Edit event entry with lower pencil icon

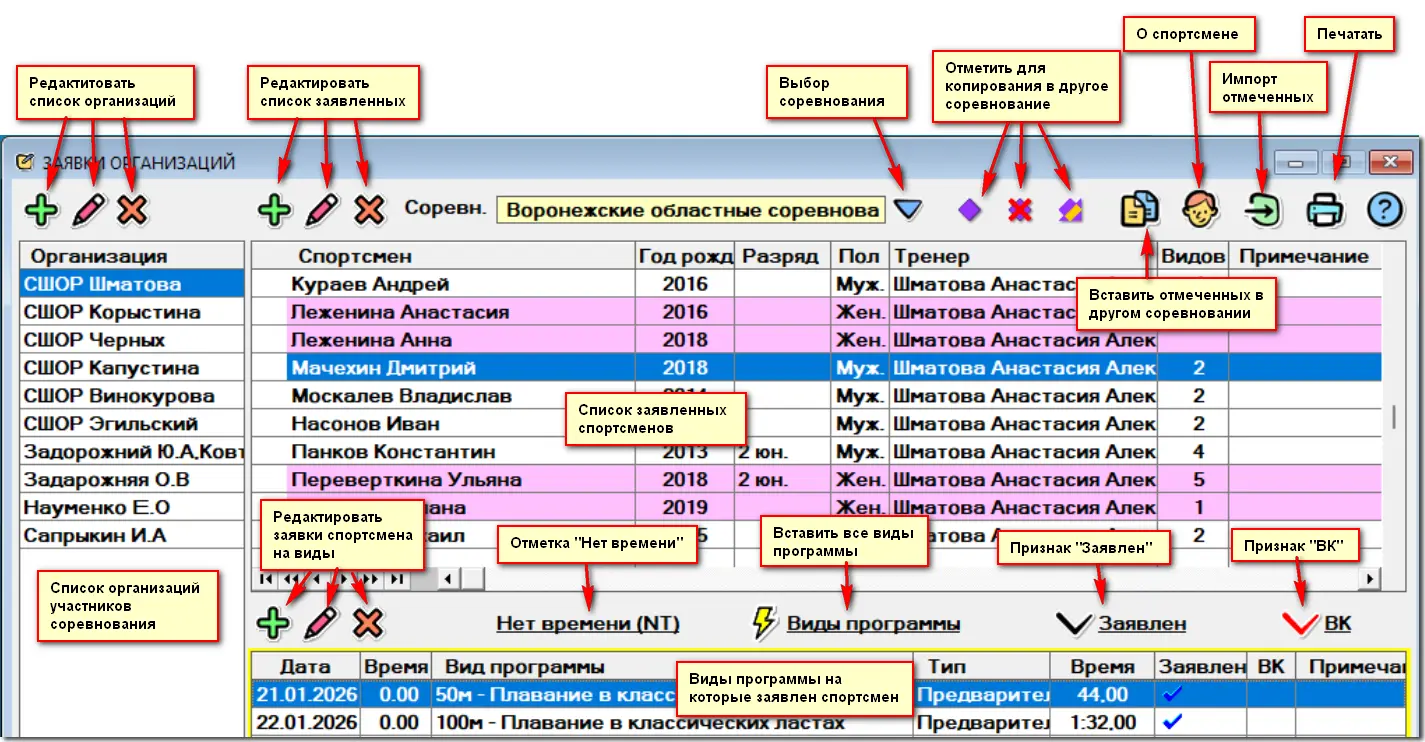[x=321, y=624]
